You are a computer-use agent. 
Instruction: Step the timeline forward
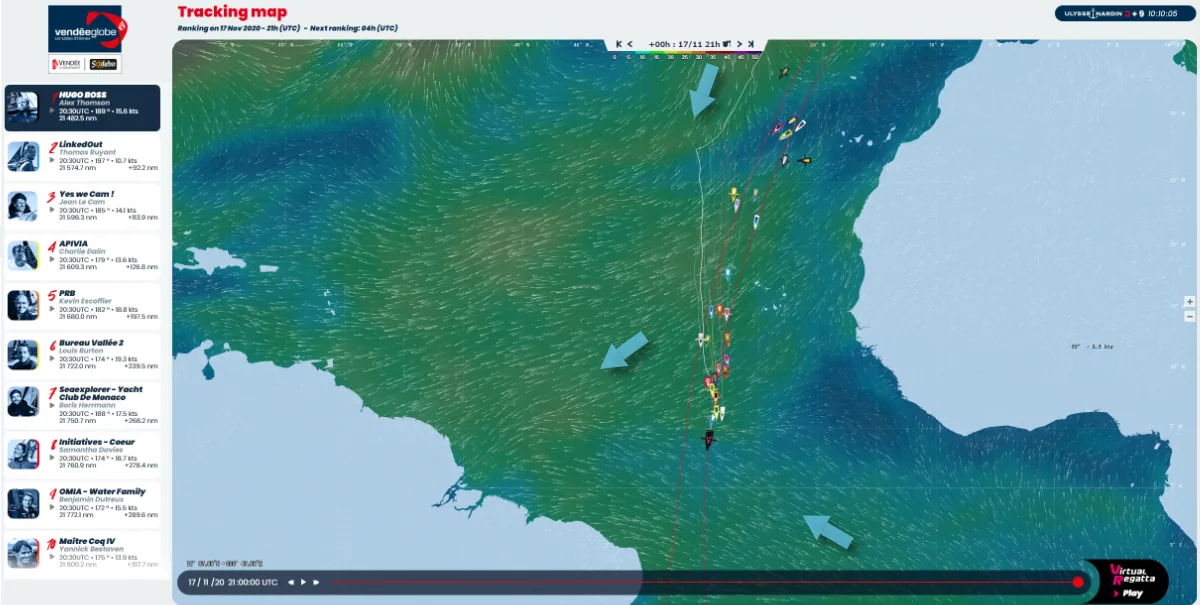click(316, 582)
